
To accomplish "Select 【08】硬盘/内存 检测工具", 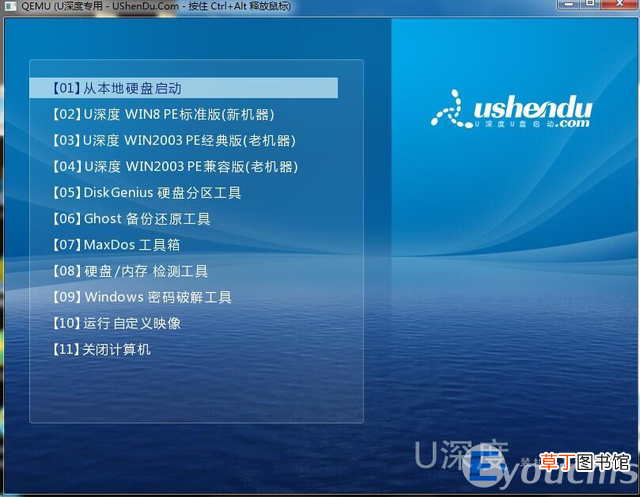I will pyautogui.click(x=130, y=271).
